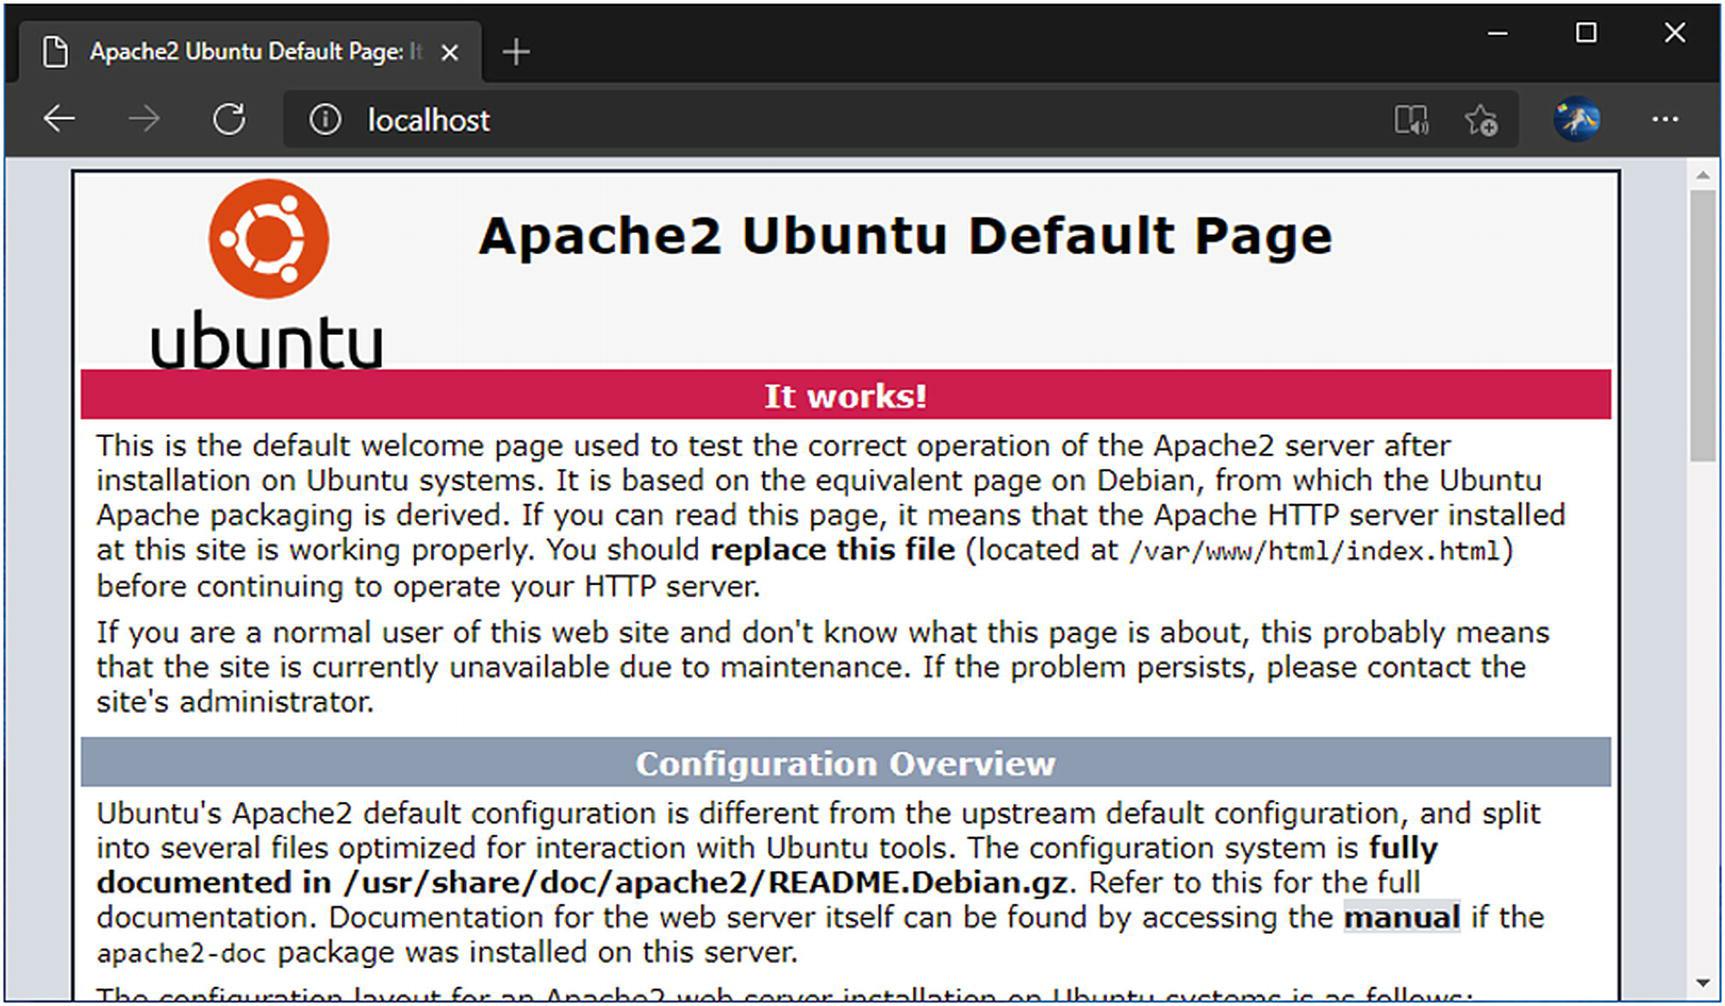
Task: Open the immersive reader read aloud icon
Action: point(1411,120)
